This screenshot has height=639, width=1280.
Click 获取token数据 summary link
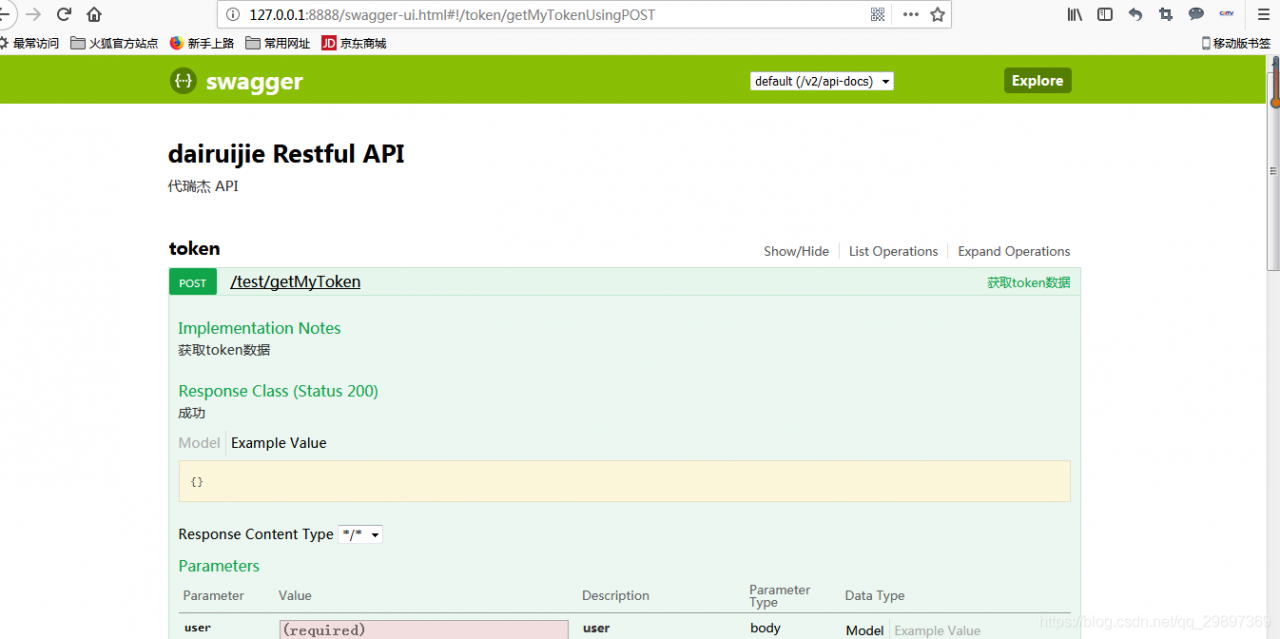pos(1028,283)
